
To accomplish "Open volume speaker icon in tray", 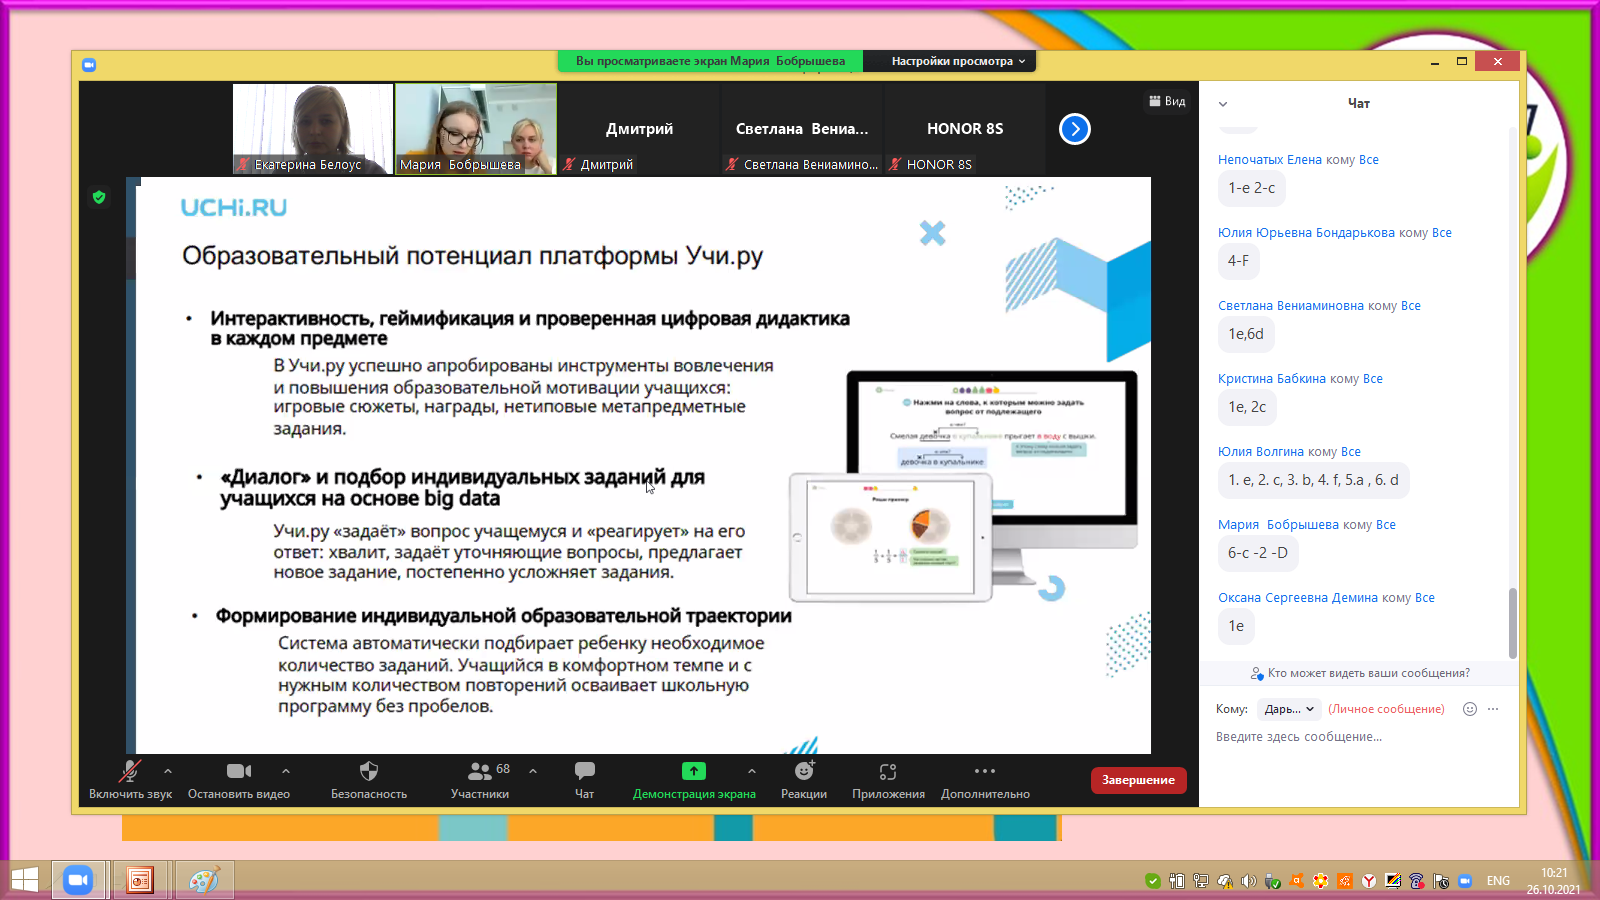I will [1249, 881].
